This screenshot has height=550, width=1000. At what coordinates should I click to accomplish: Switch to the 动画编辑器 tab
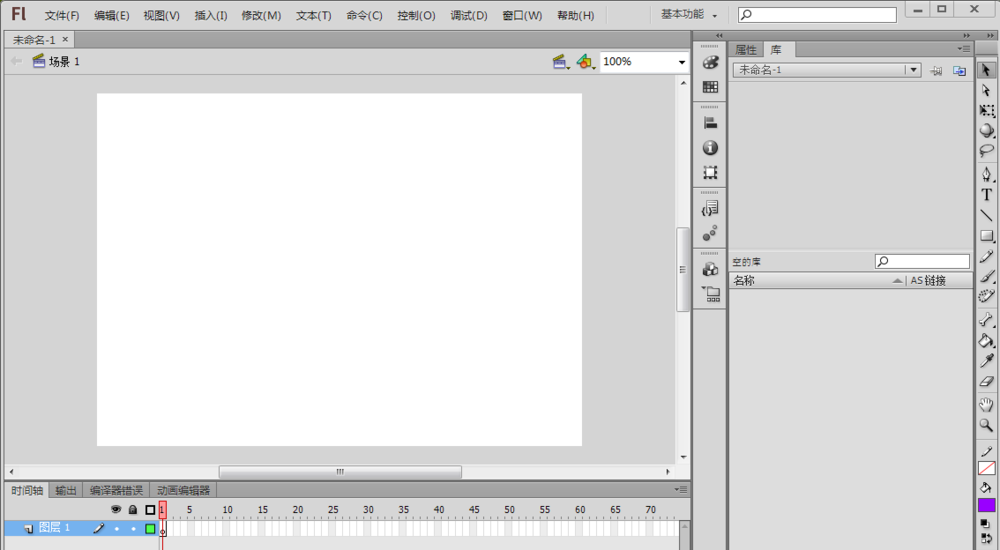click(184, 490)
